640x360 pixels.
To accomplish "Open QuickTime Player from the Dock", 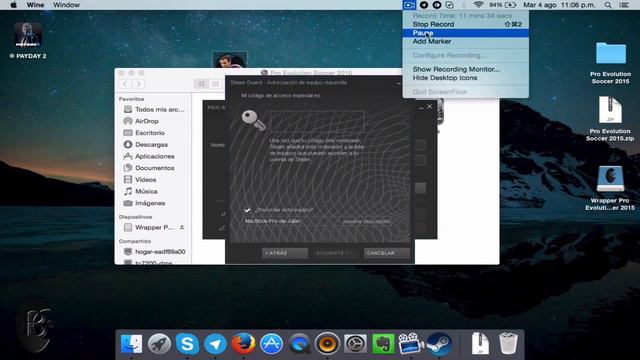I will point(299,344).
